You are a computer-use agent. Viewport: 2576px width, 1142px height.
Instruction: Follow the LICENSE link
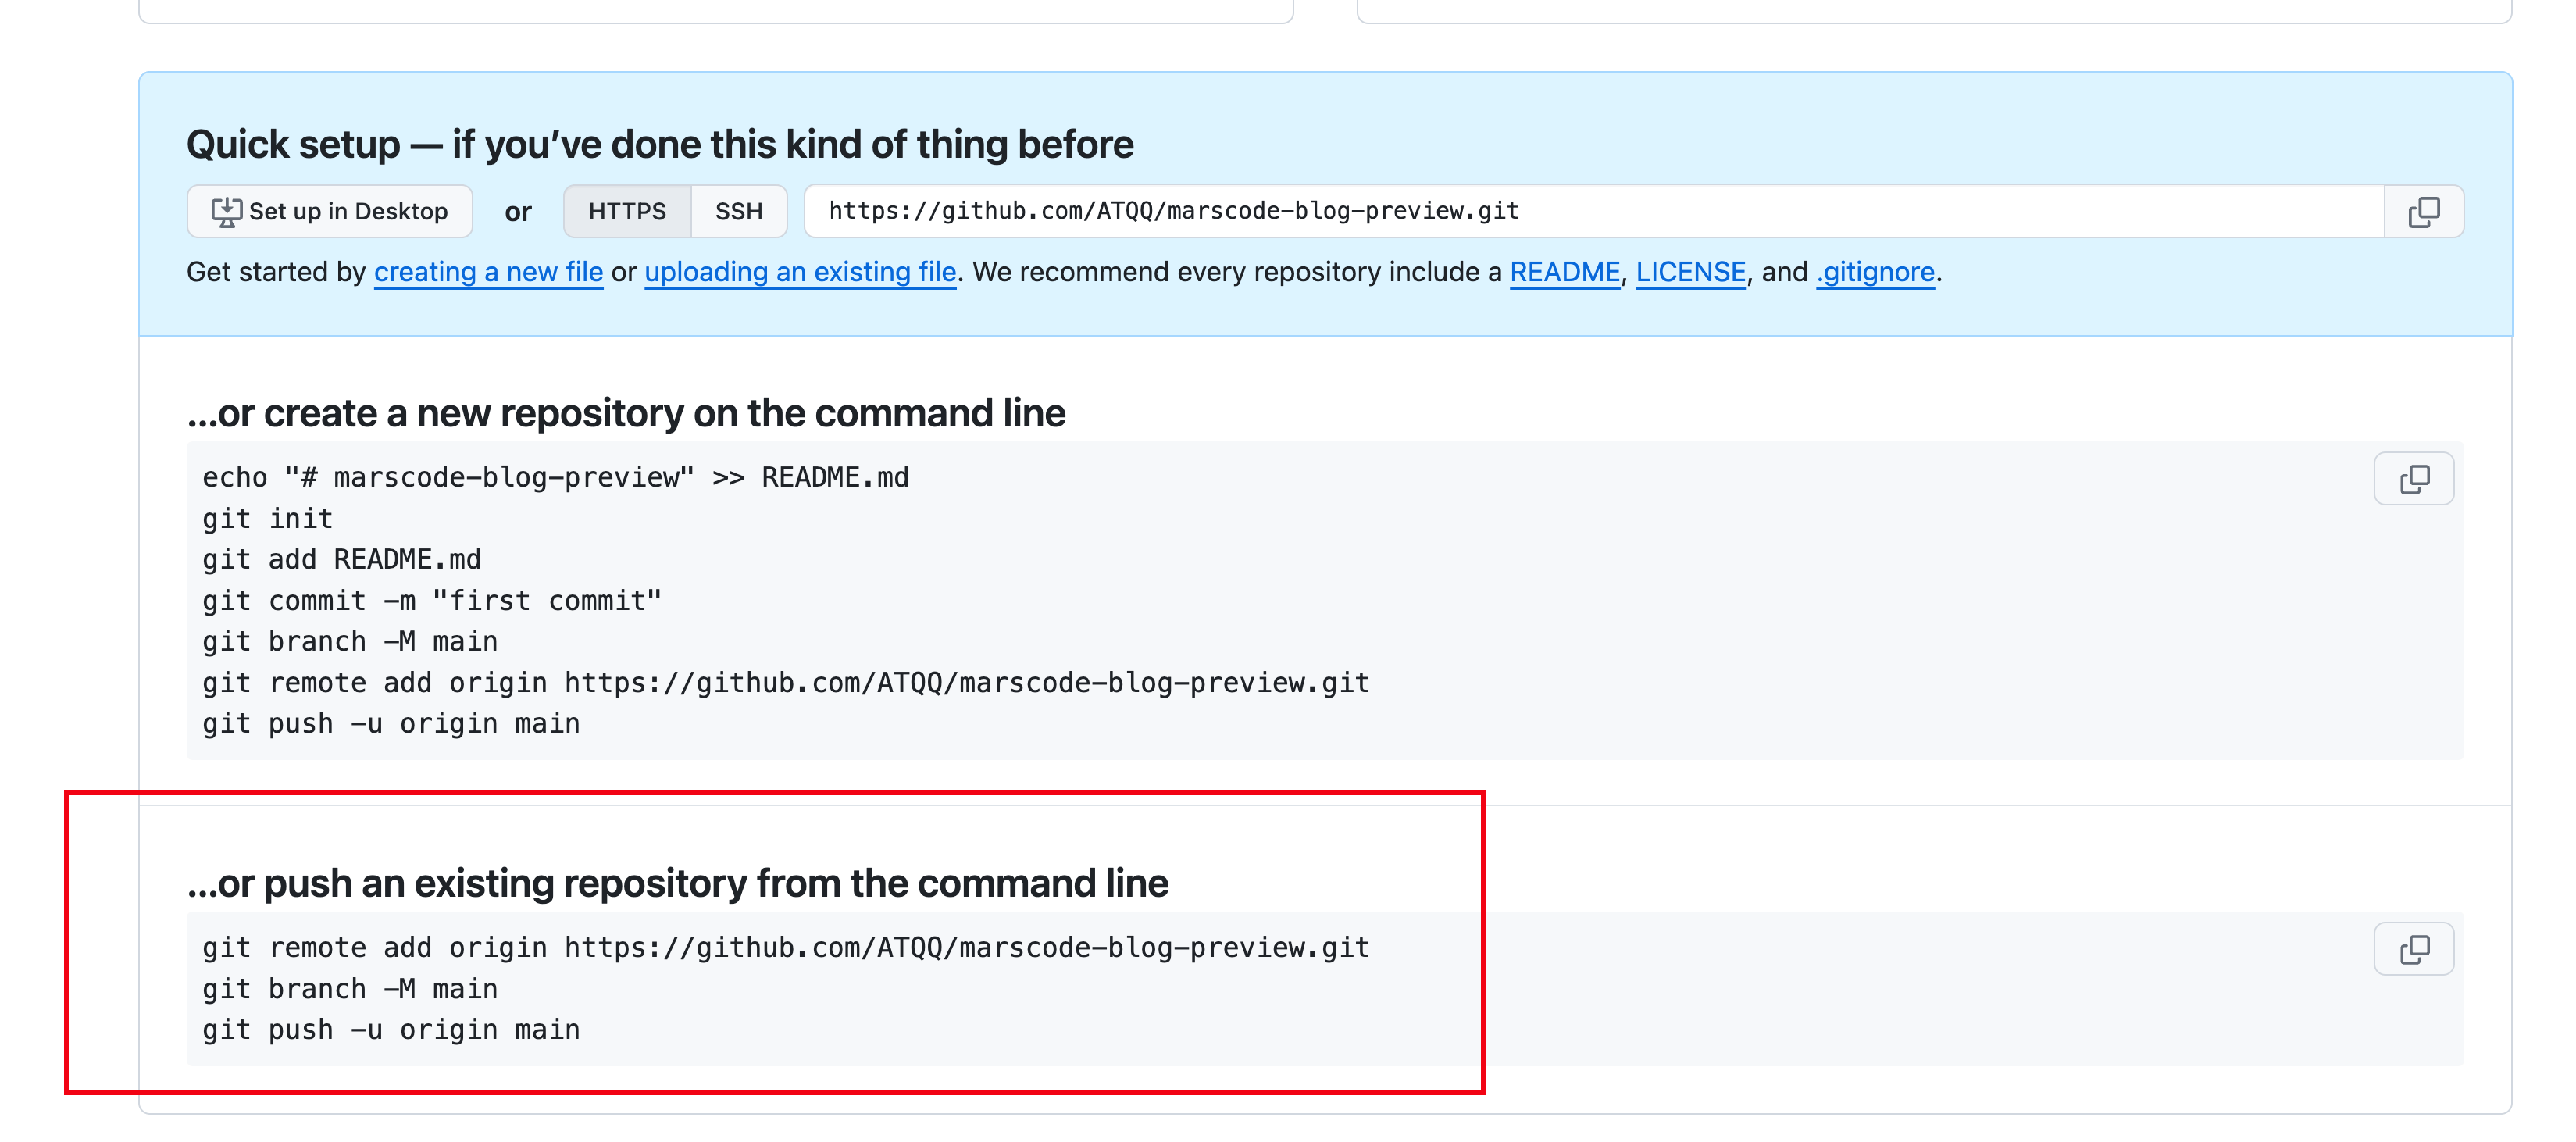1690,272
